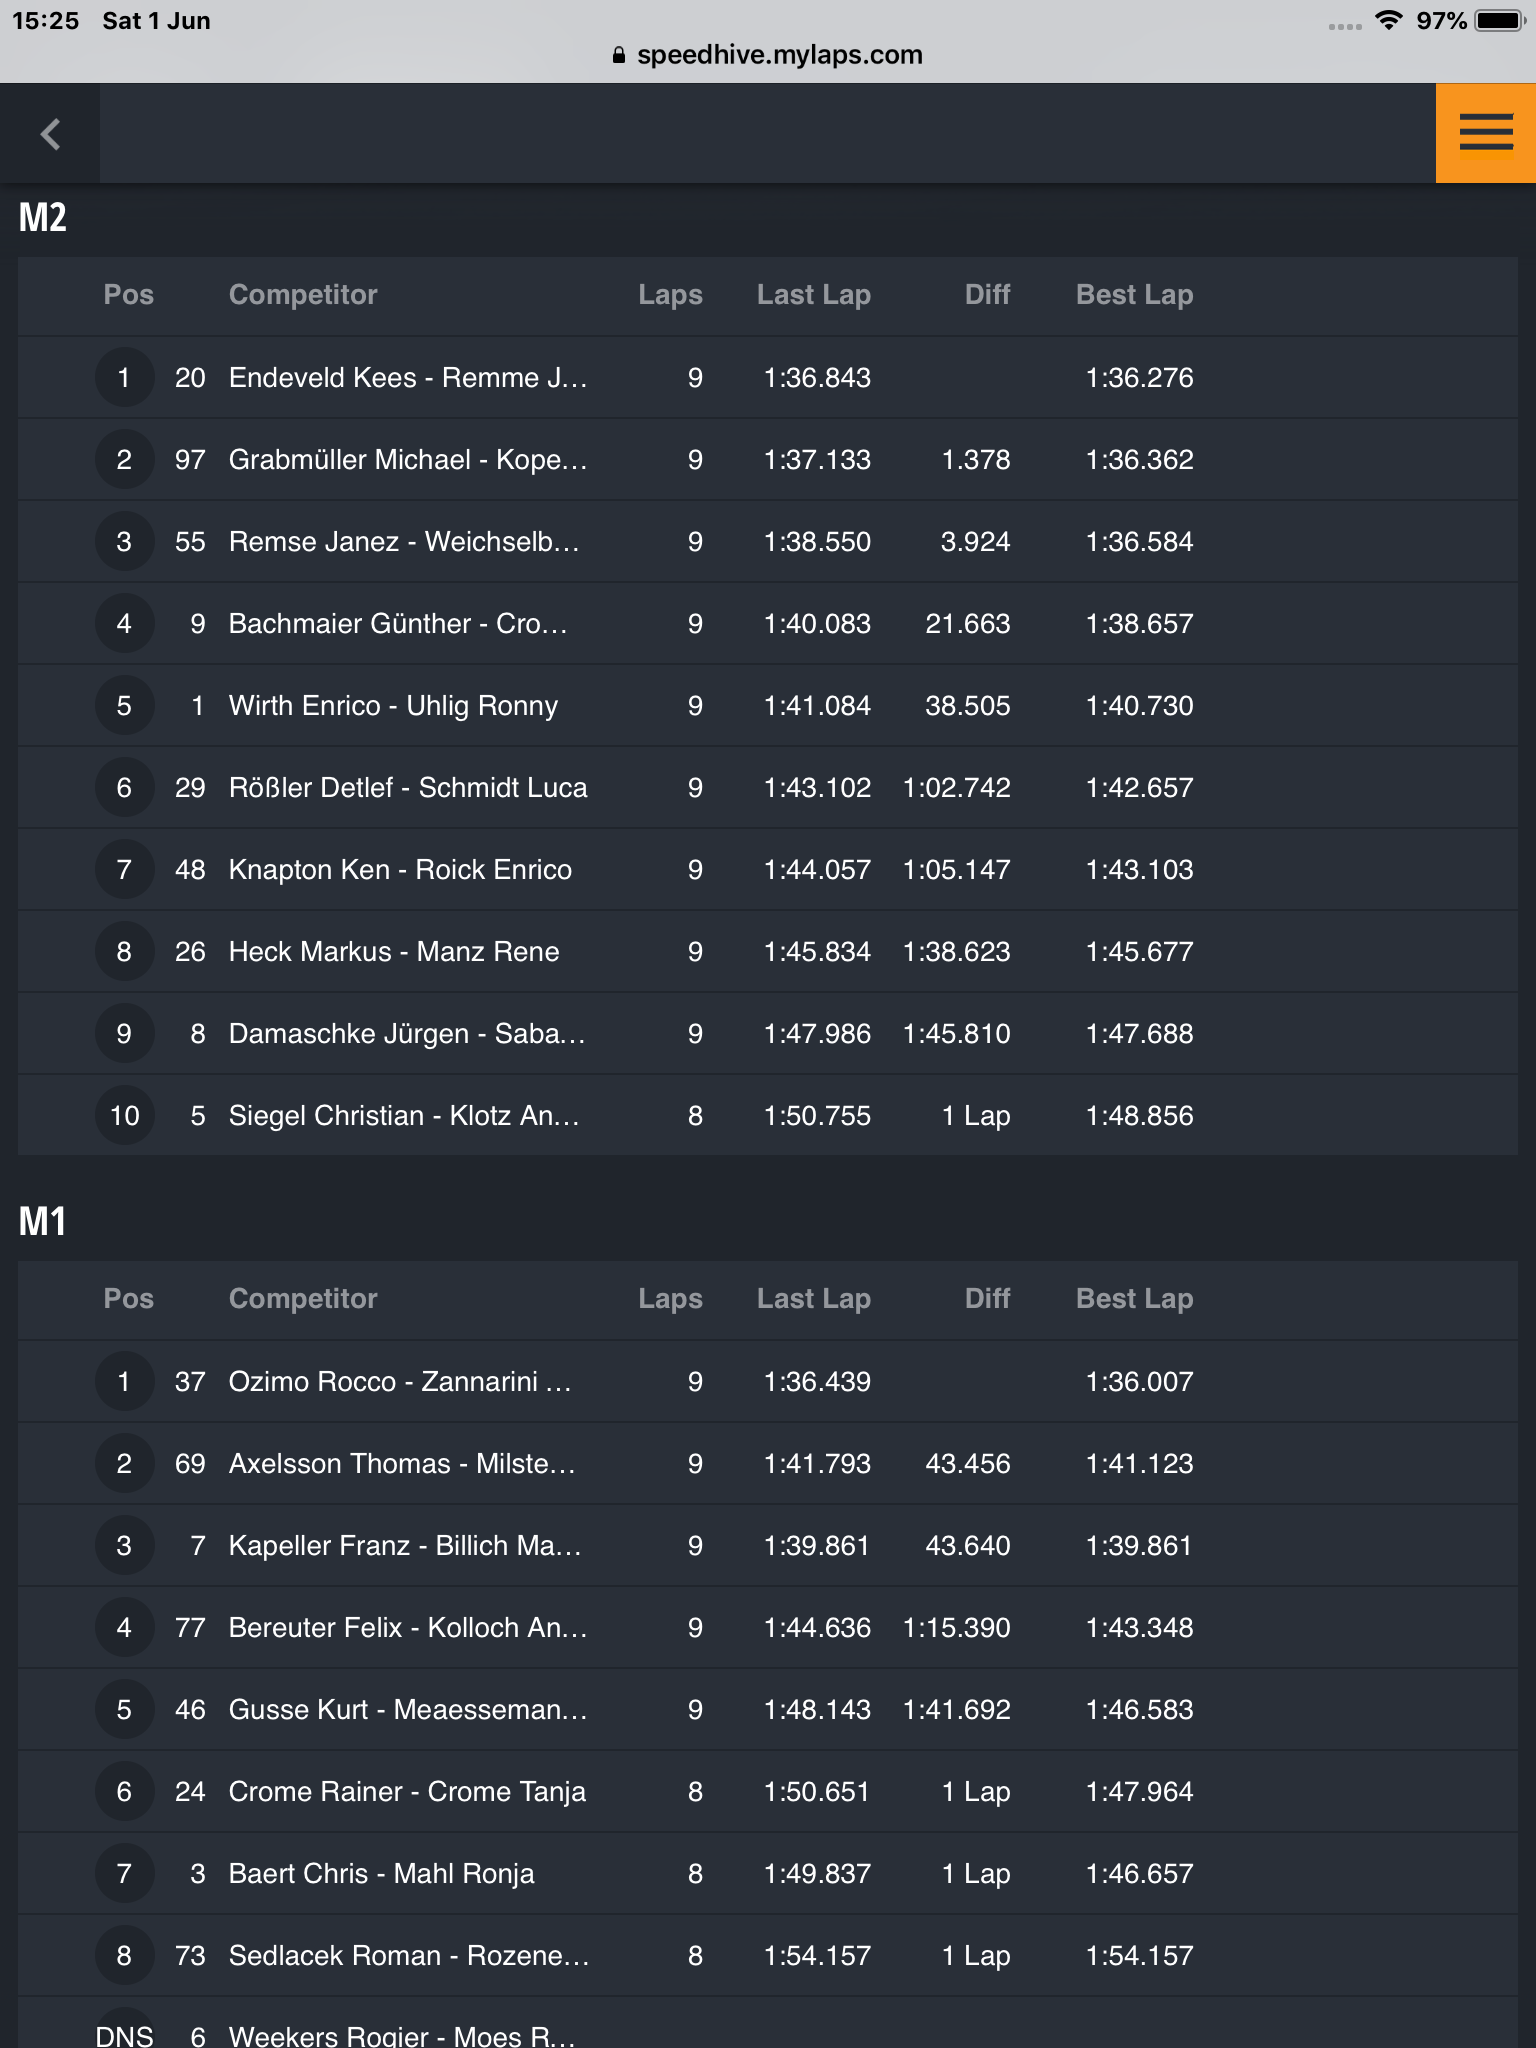Select Baert Chris - Mahl Ronja row
The width and height of the screenshot is (1536, 2048).
coord(768,1873)
